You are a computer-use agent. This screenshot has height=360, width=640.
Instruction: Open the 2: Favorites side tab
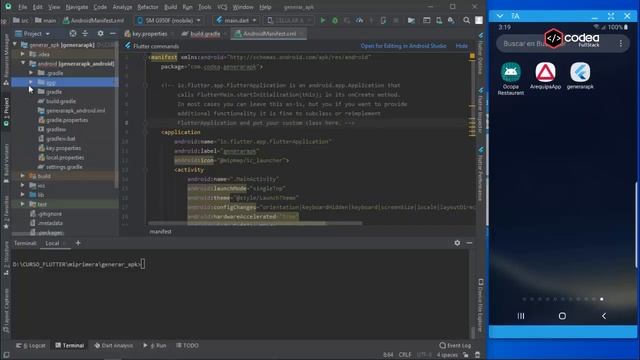[x=6, y=212]
